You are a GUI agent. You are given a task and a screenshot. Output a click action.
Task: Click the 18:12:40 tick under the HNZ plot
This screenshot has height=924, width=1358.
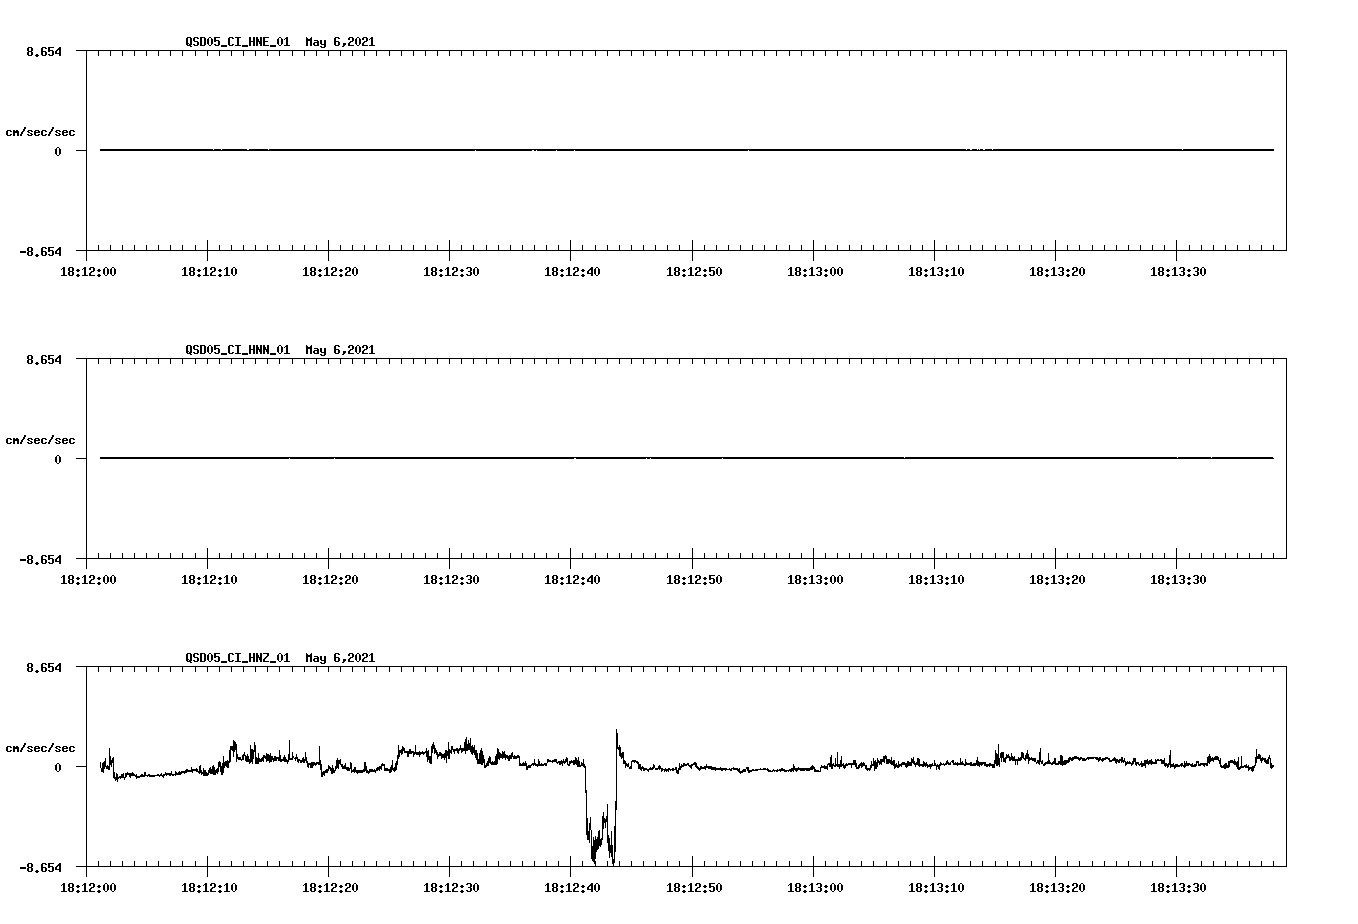click(x=573, y=886)
